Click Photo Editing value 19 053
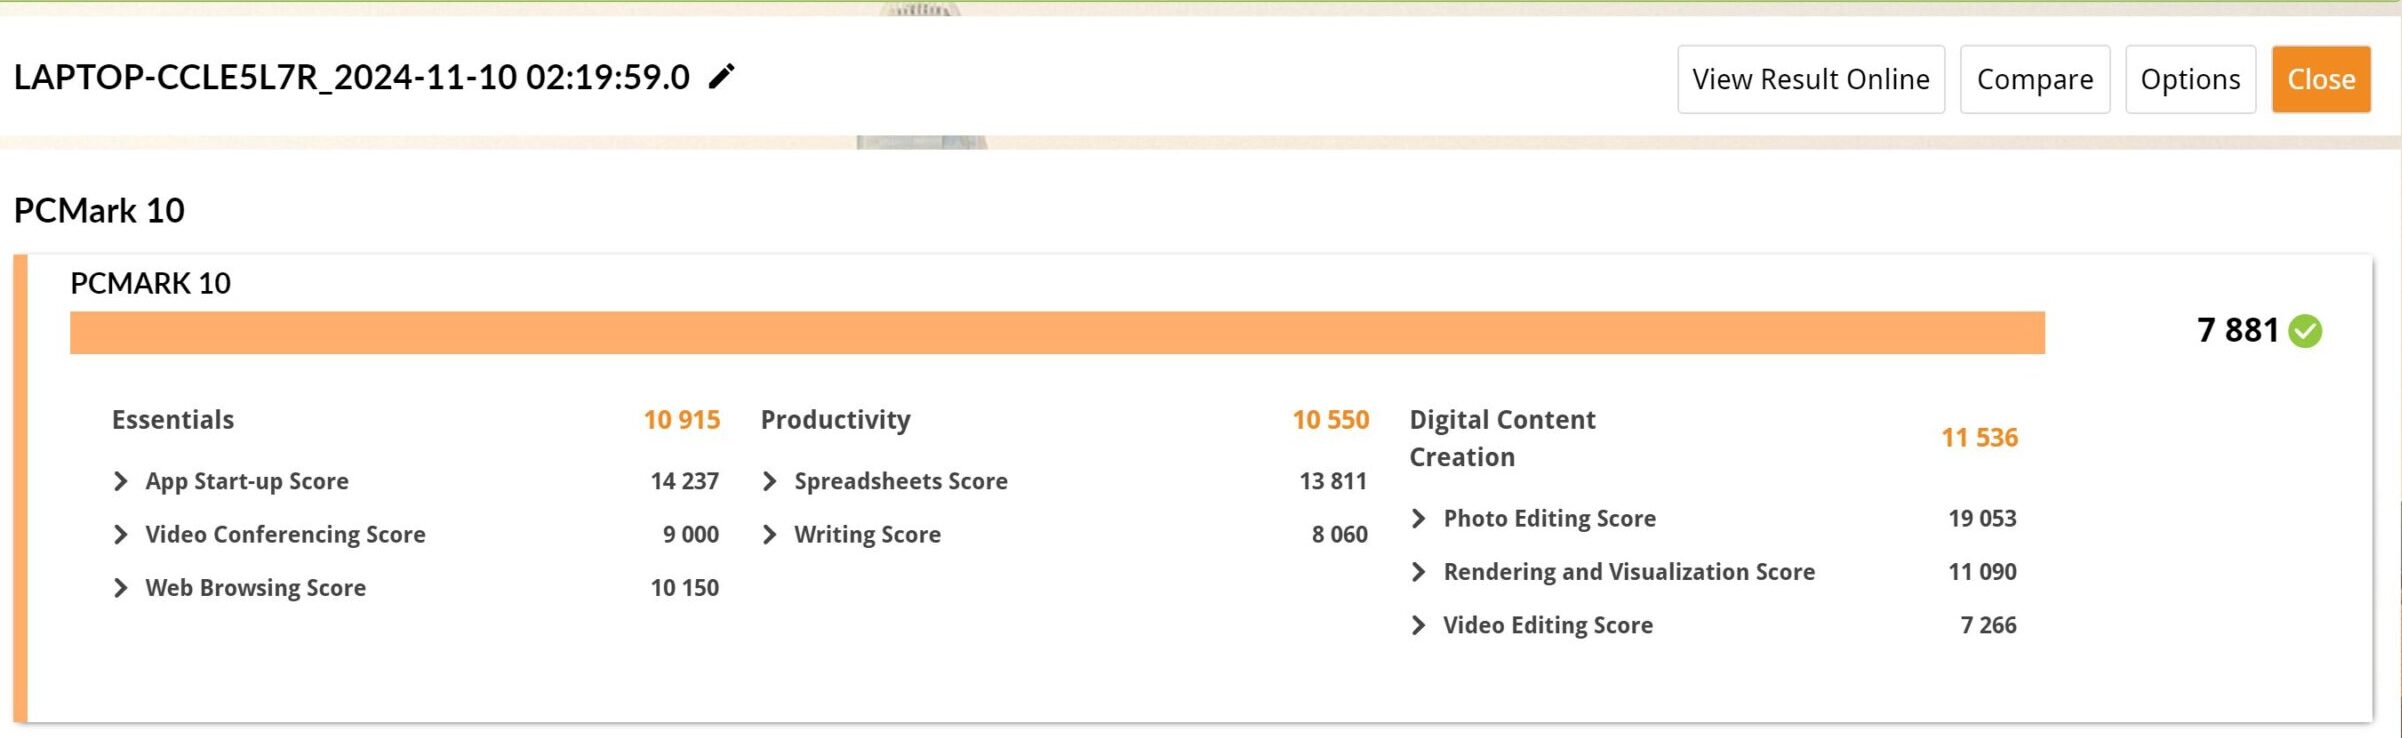 (x=1983, y=518)
